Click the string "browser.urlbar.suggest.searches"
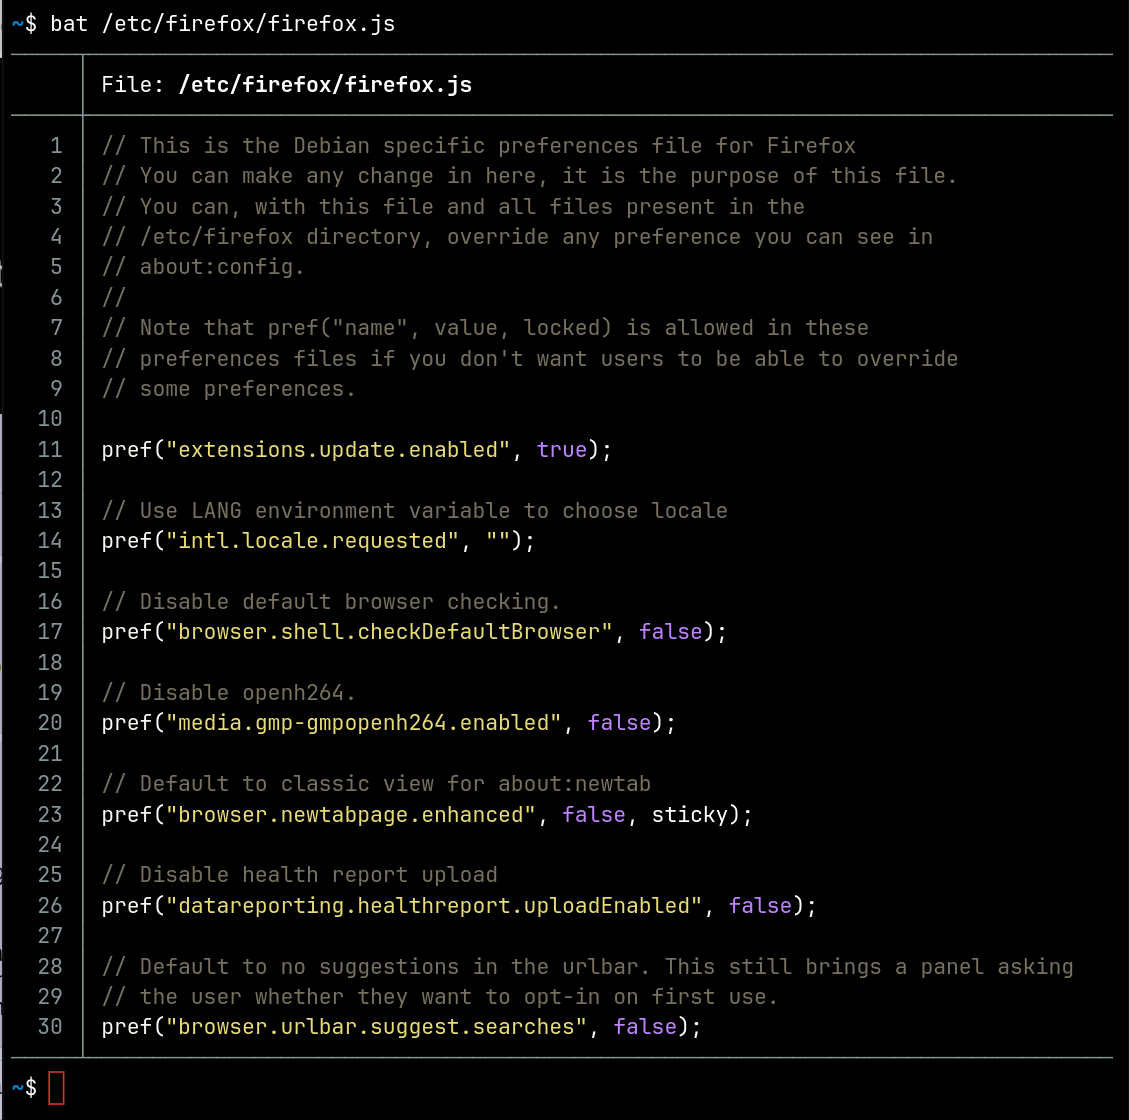 376,1027
